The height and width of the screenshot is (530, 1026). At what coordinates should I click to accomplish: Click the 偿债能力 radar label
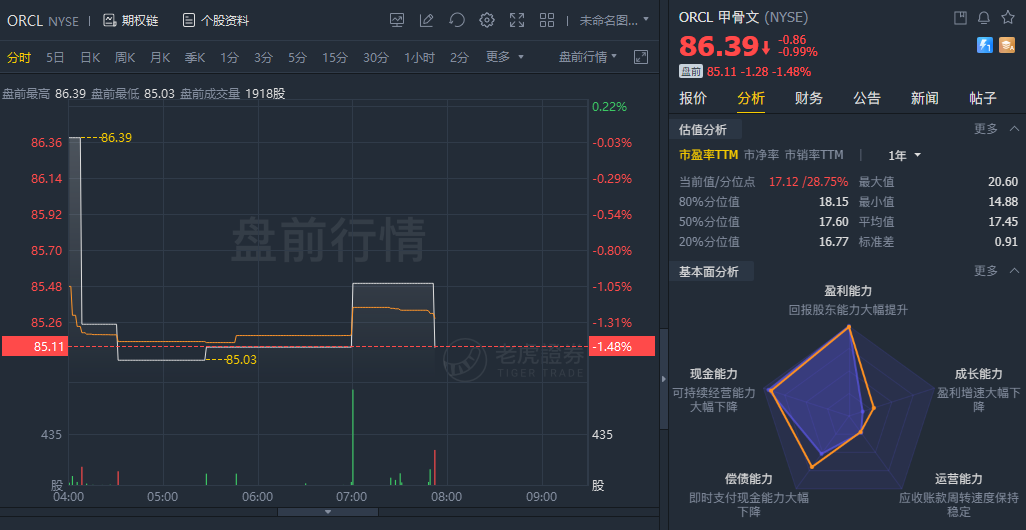coord(749,479)
